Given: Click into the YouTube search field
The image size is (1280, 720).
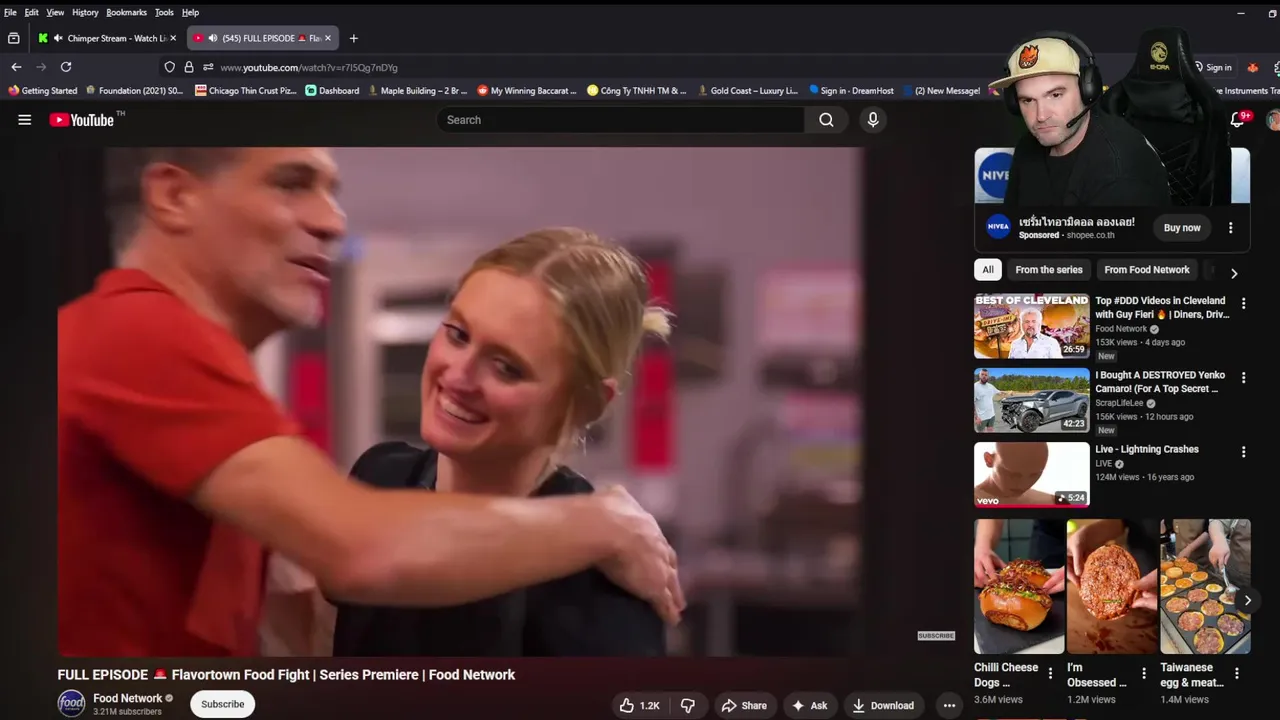Looking at the screenshot, I should [620, 120].
